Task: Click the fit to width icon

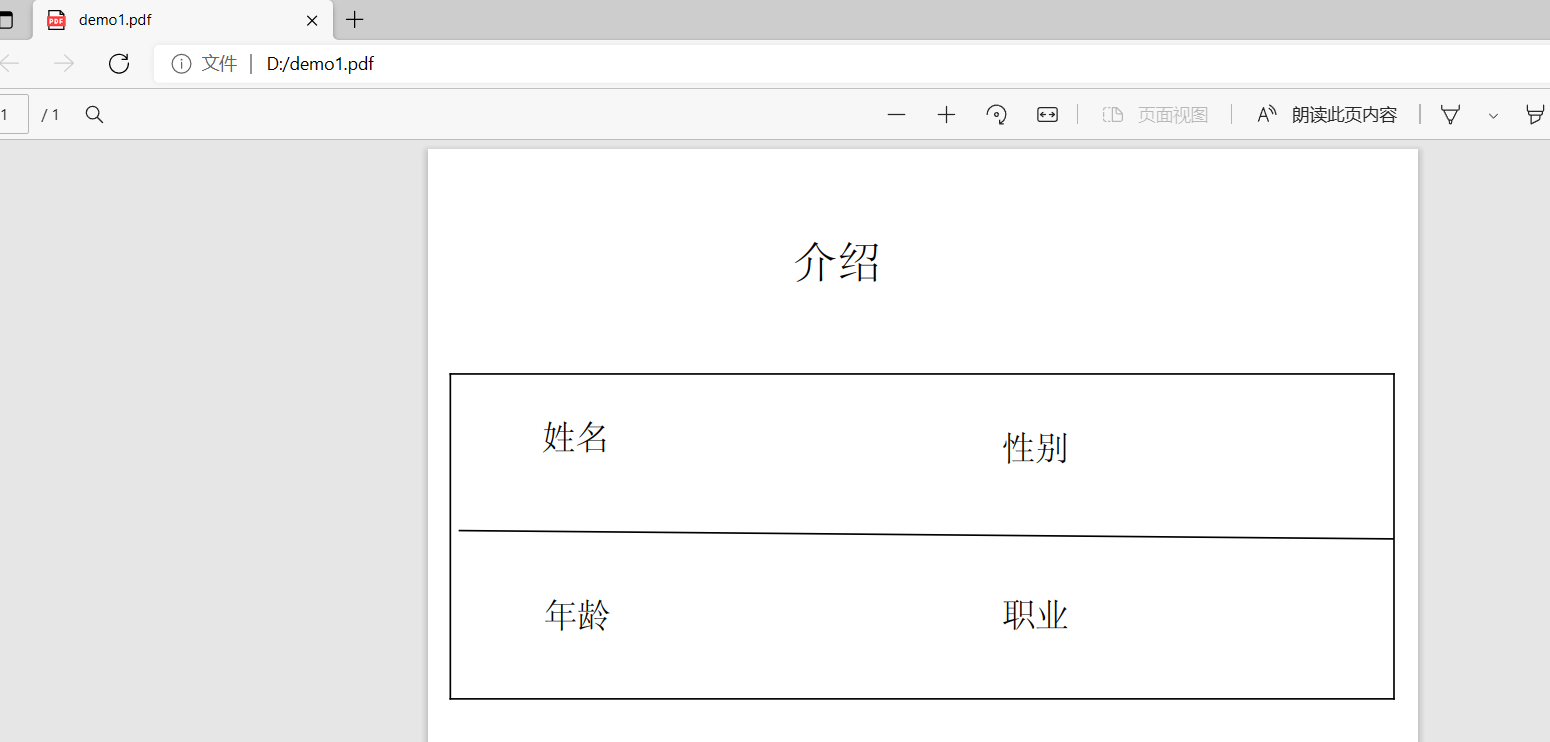Action: point(1047,115)
